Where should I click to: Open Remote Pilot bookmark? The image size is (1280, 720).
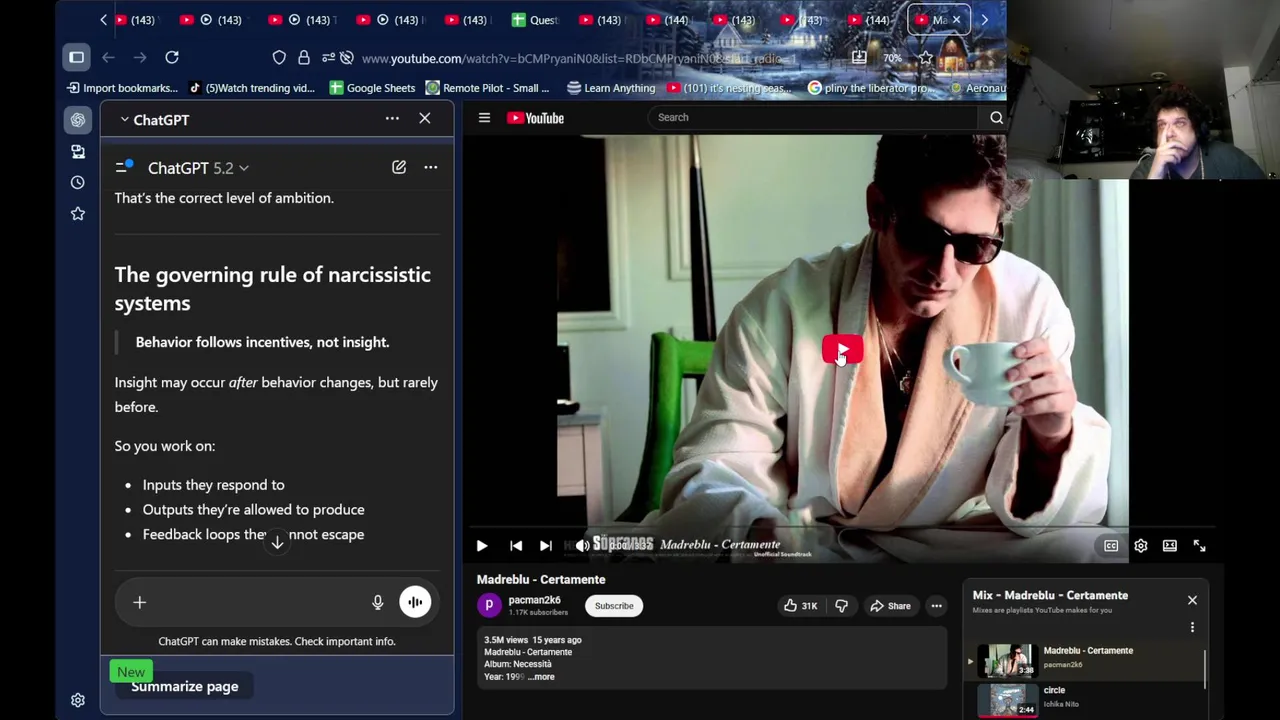[488, 88]
